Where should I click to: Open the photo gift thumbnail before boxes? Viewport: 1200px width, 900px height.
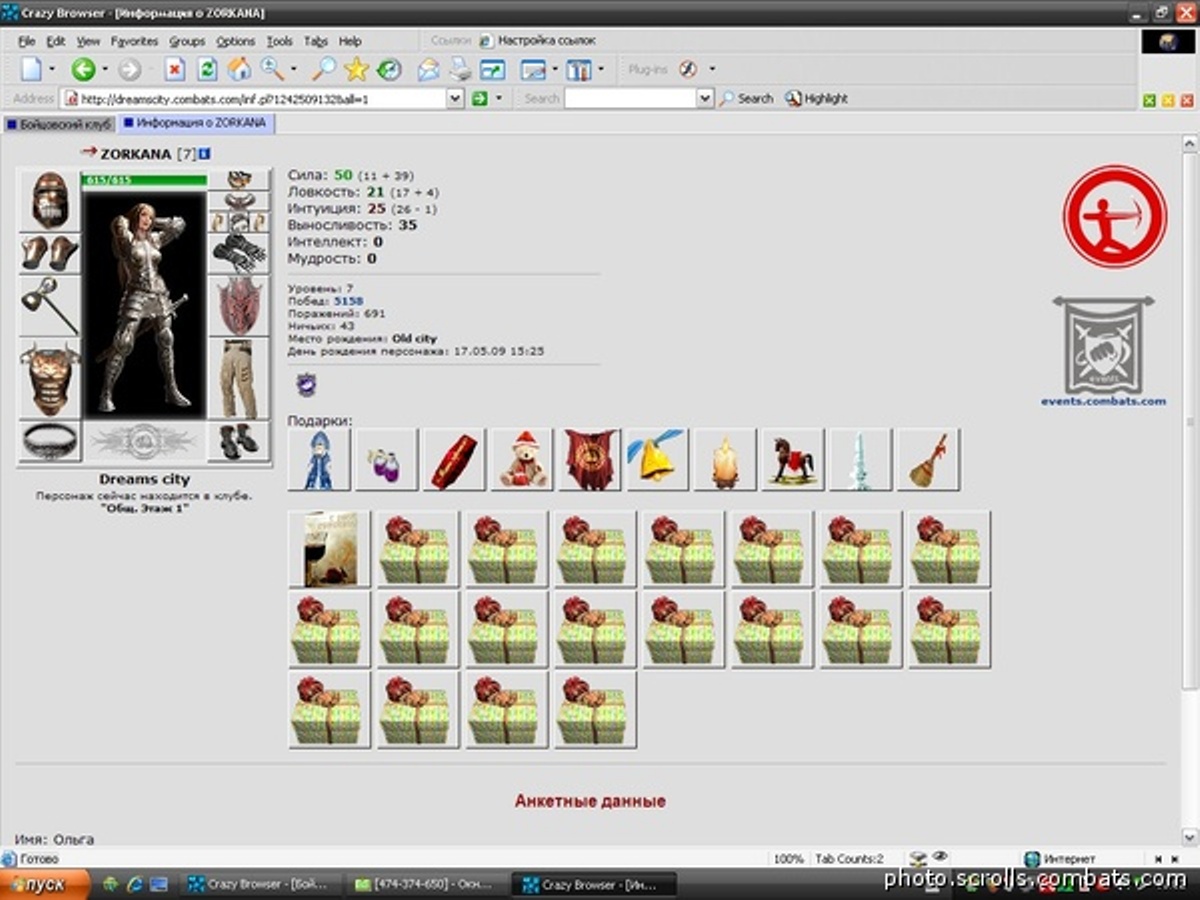[329, 548]
